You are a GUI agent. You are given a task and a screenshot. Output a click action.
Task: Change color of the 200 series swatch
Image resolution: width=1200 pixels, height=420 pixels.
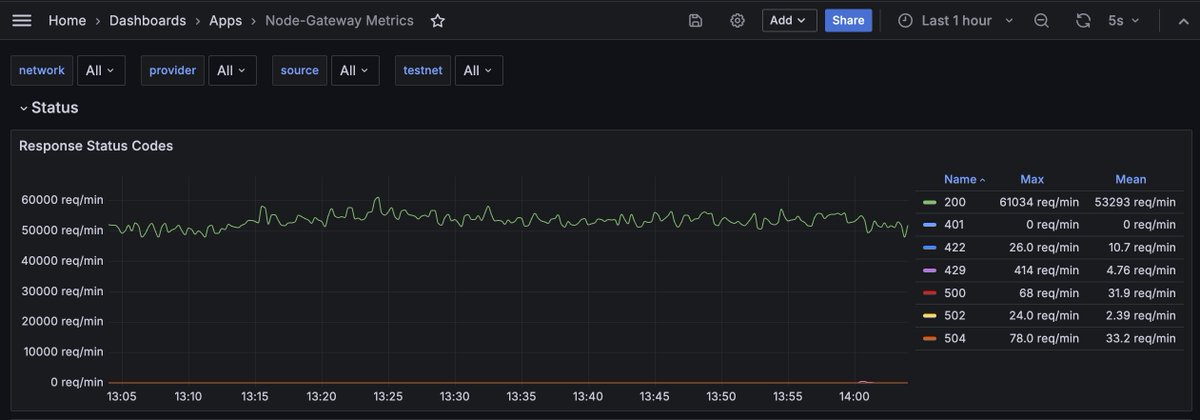coord(929,202)
